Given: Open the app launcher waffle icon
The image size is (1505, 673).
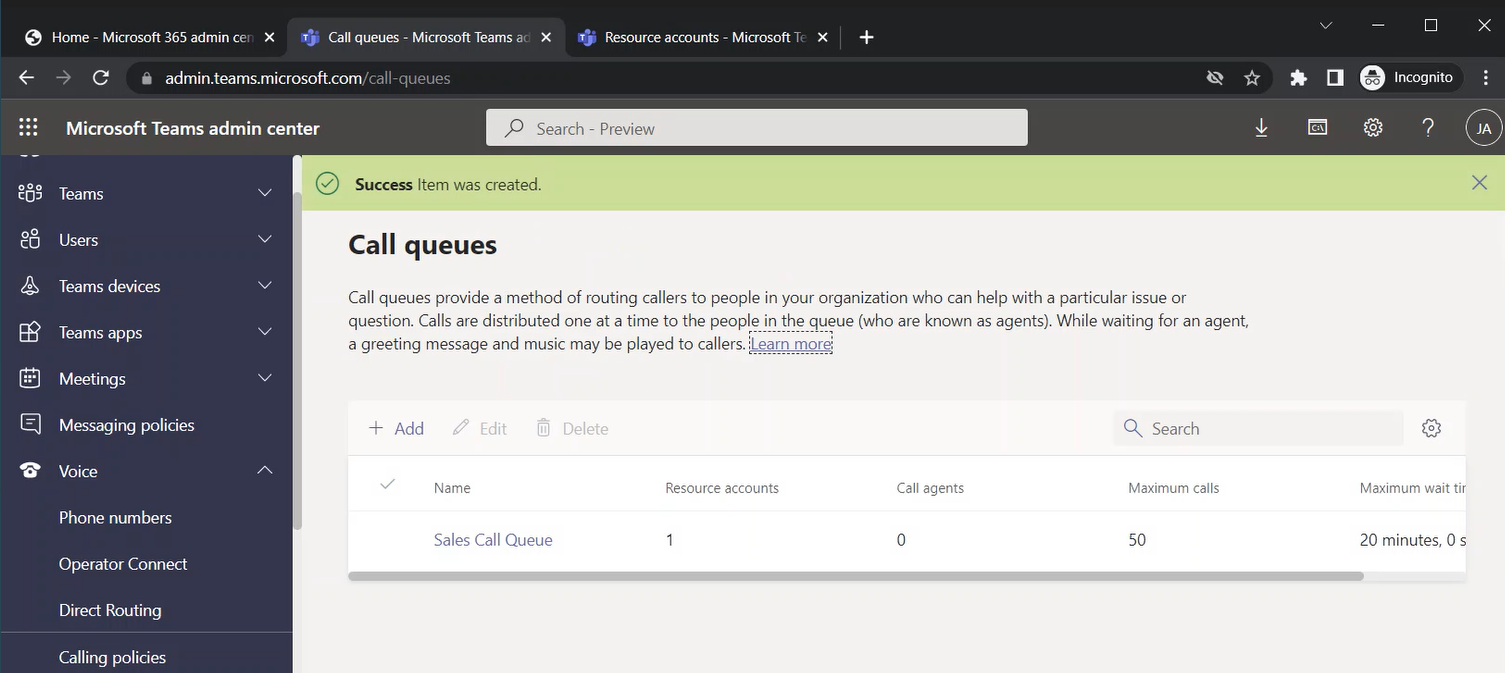Looking at the screenshot, I should pos(28,128).
